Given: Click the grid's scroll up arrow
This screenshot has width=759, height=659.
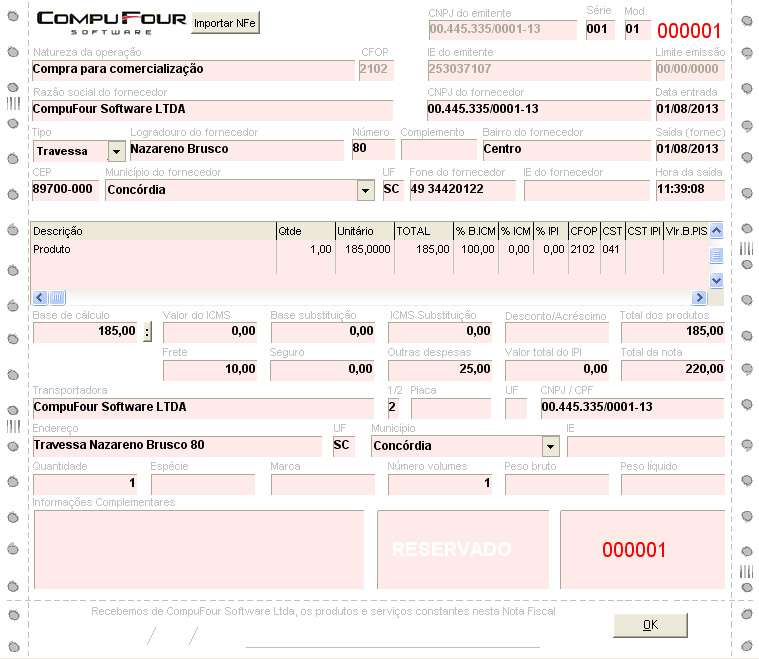Looking at the screenshot, I should pos(716,231).
